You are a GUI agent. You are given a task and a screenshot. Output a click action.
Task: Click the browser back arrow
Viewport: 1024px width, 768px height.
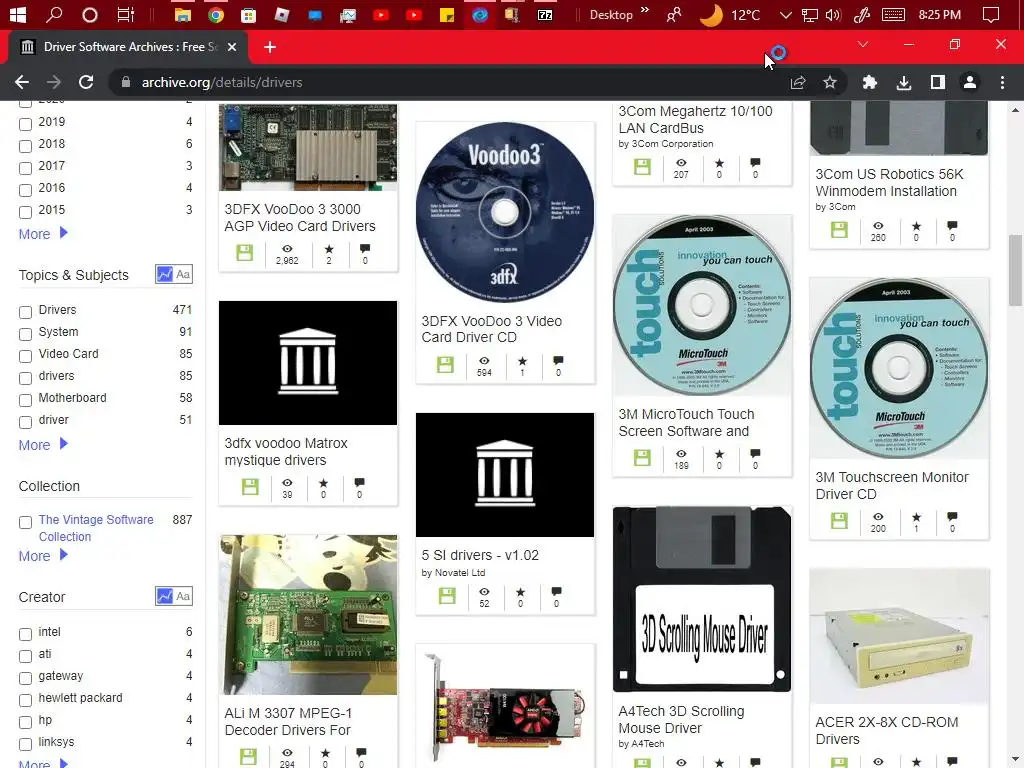[22, 82]
